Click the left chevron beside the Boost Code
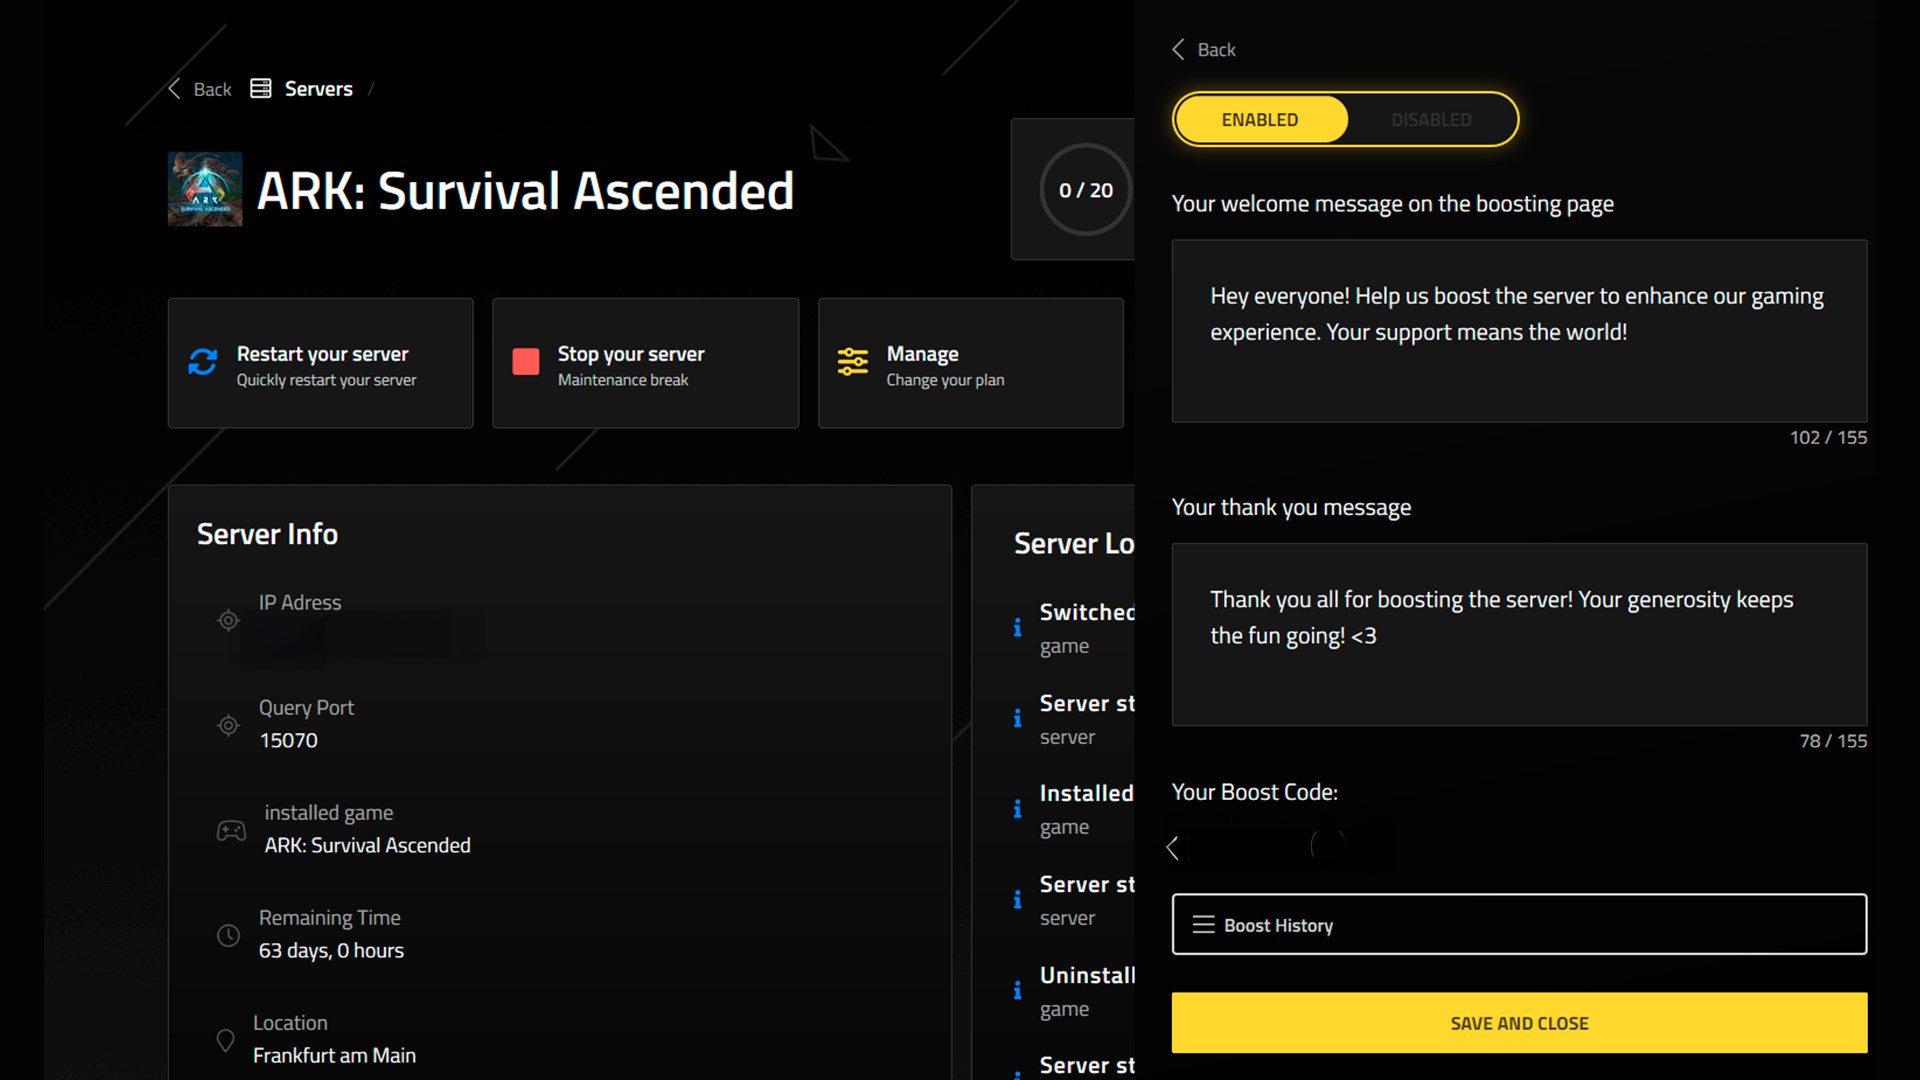 pos(1173,847)
